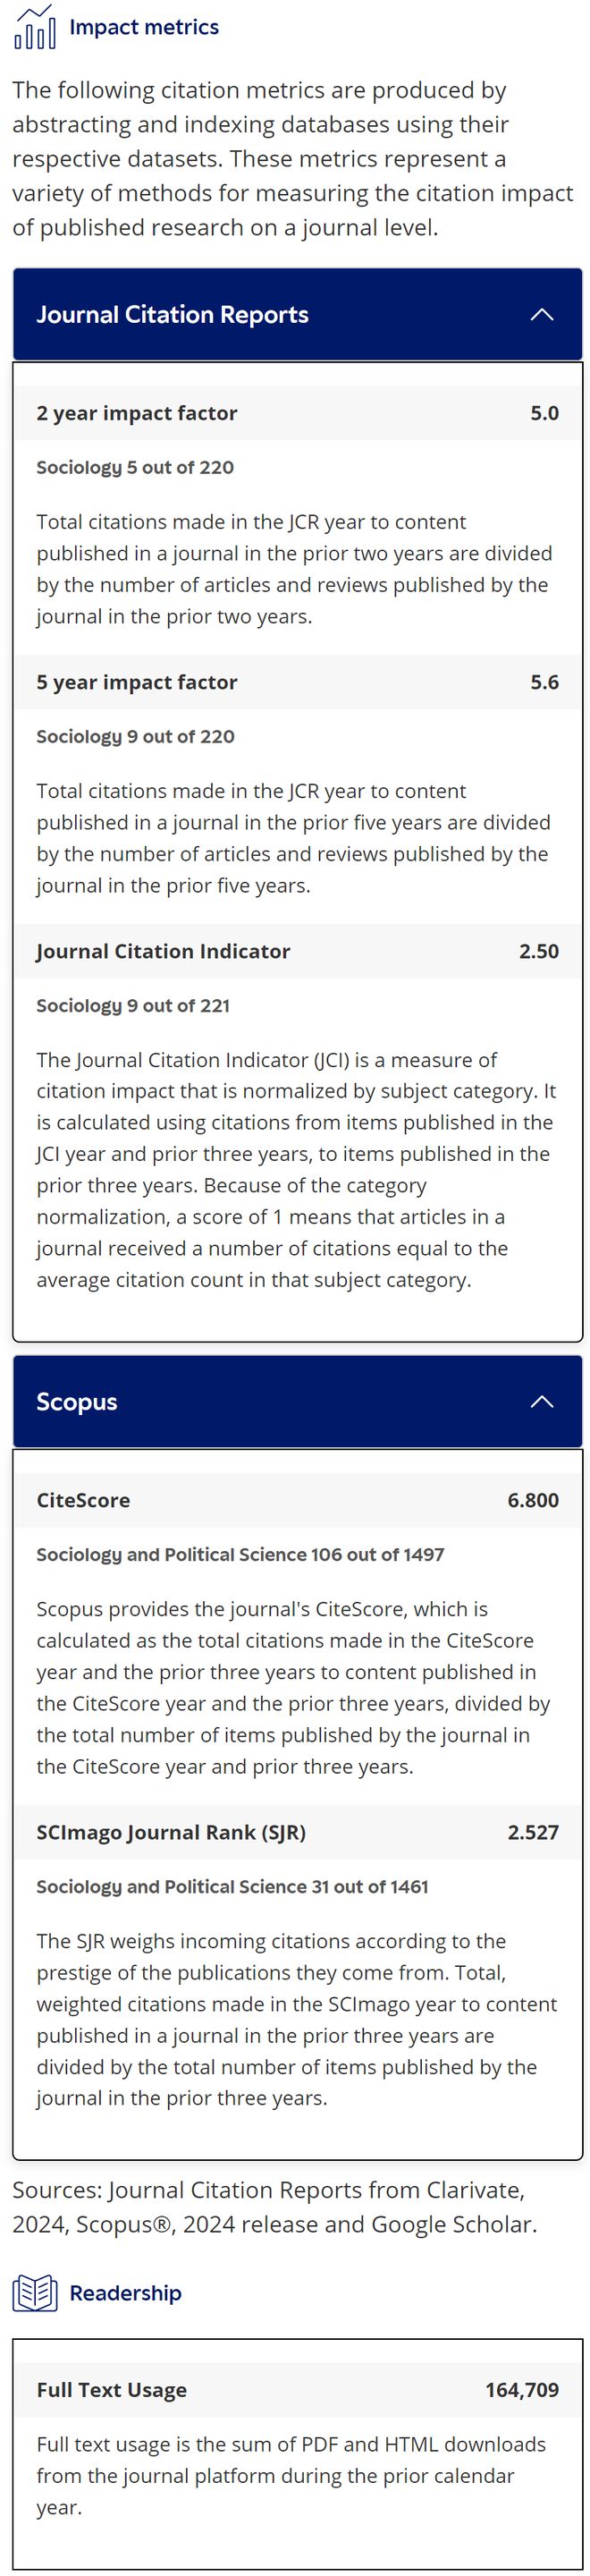Click the 5.0 impact factor value

544,414
